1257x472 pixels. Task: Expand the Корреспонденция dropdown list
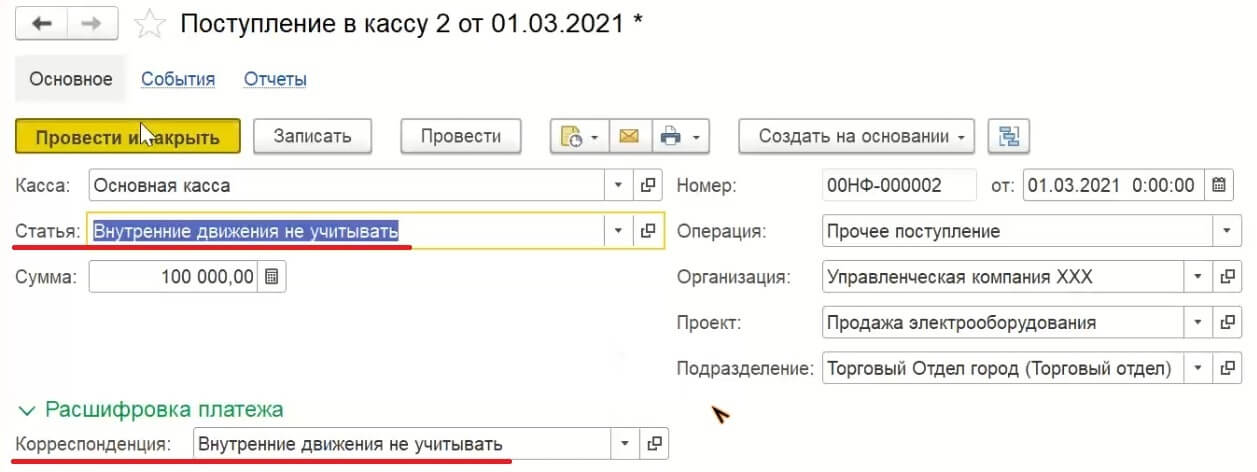pyautogui.click(x=624, y=443)
